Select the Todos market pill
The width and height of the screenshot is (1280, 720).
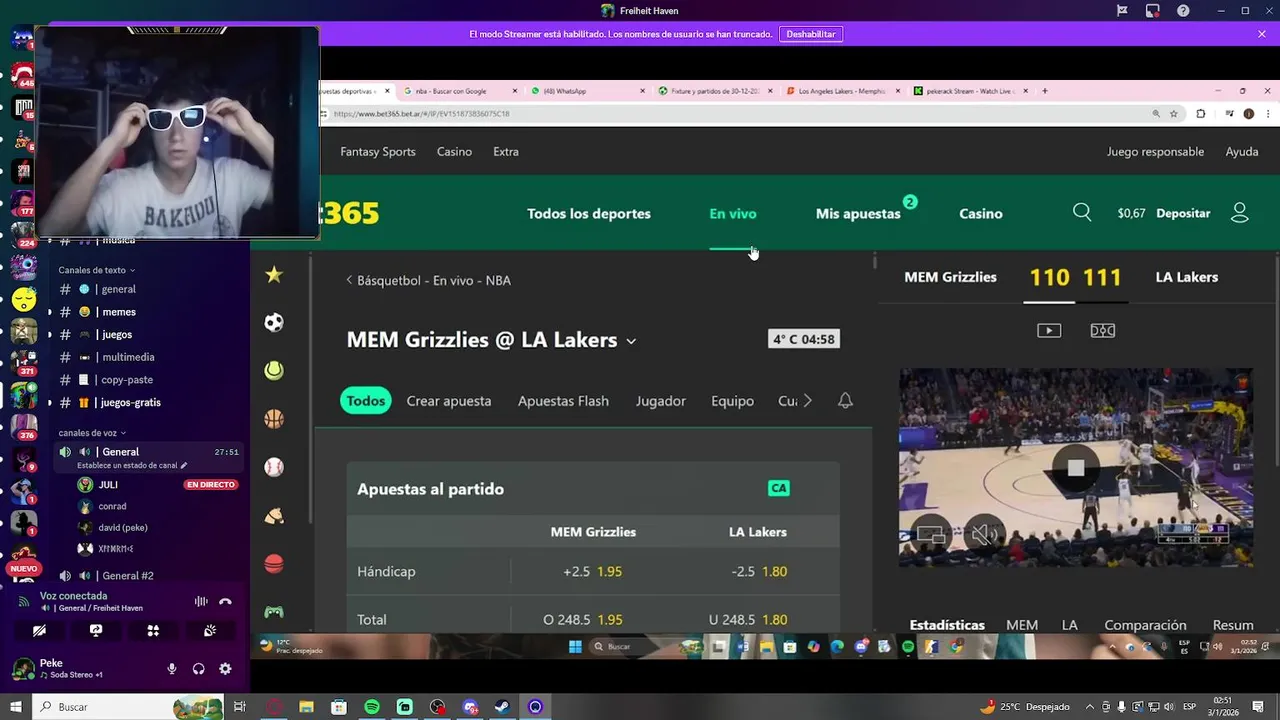tap(366, 401)
